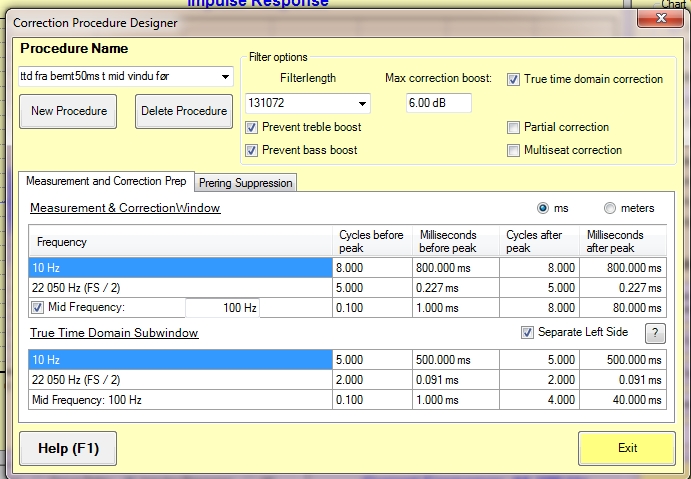The height and width of the screenshot is (479, 691).
Task: Select the ms radio button
Action: tap(544, 208)
